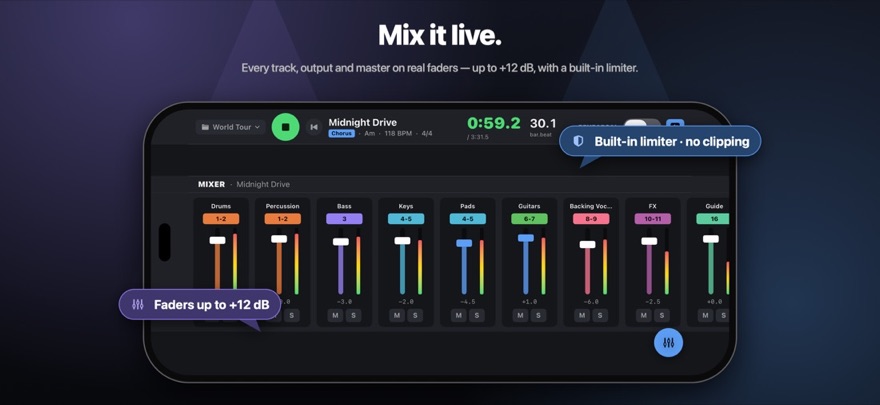Viewport: 880px width, 405px height.
Task: Mute the Pads channel
Action: pyautogui.click(x=459, y=316)
